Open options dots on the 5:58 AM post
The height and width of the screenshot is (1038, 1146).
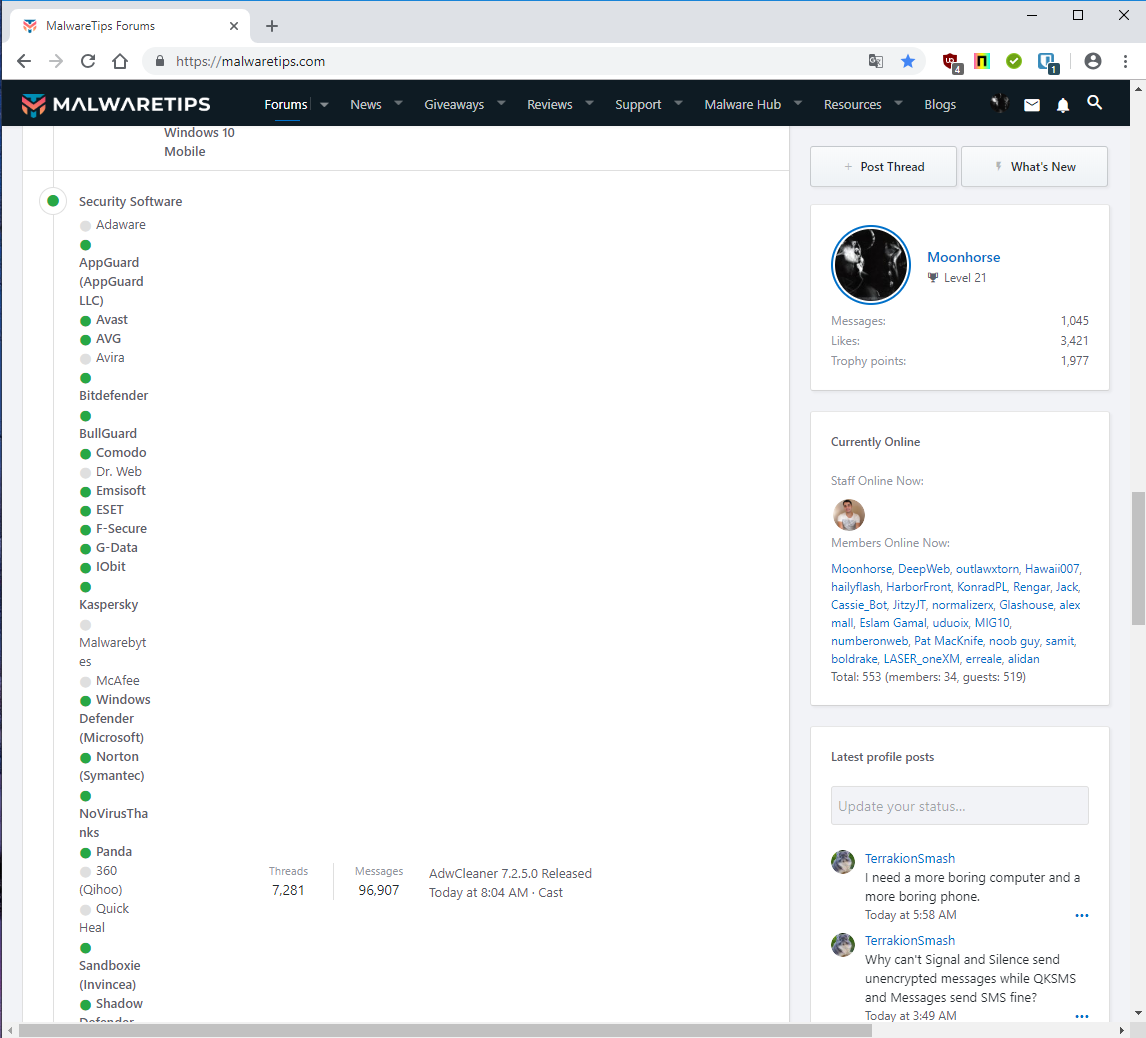pyautogui.click(x=1082, y=916)
